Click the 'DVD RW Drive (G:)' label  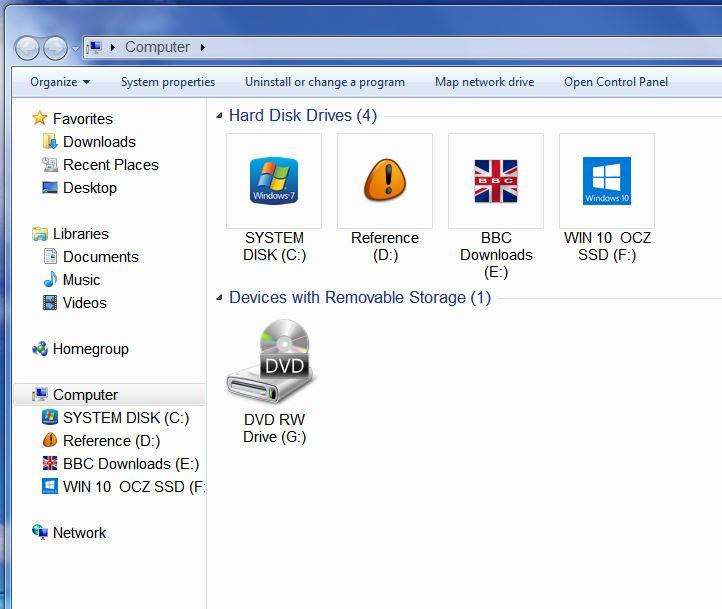[274, 428]
